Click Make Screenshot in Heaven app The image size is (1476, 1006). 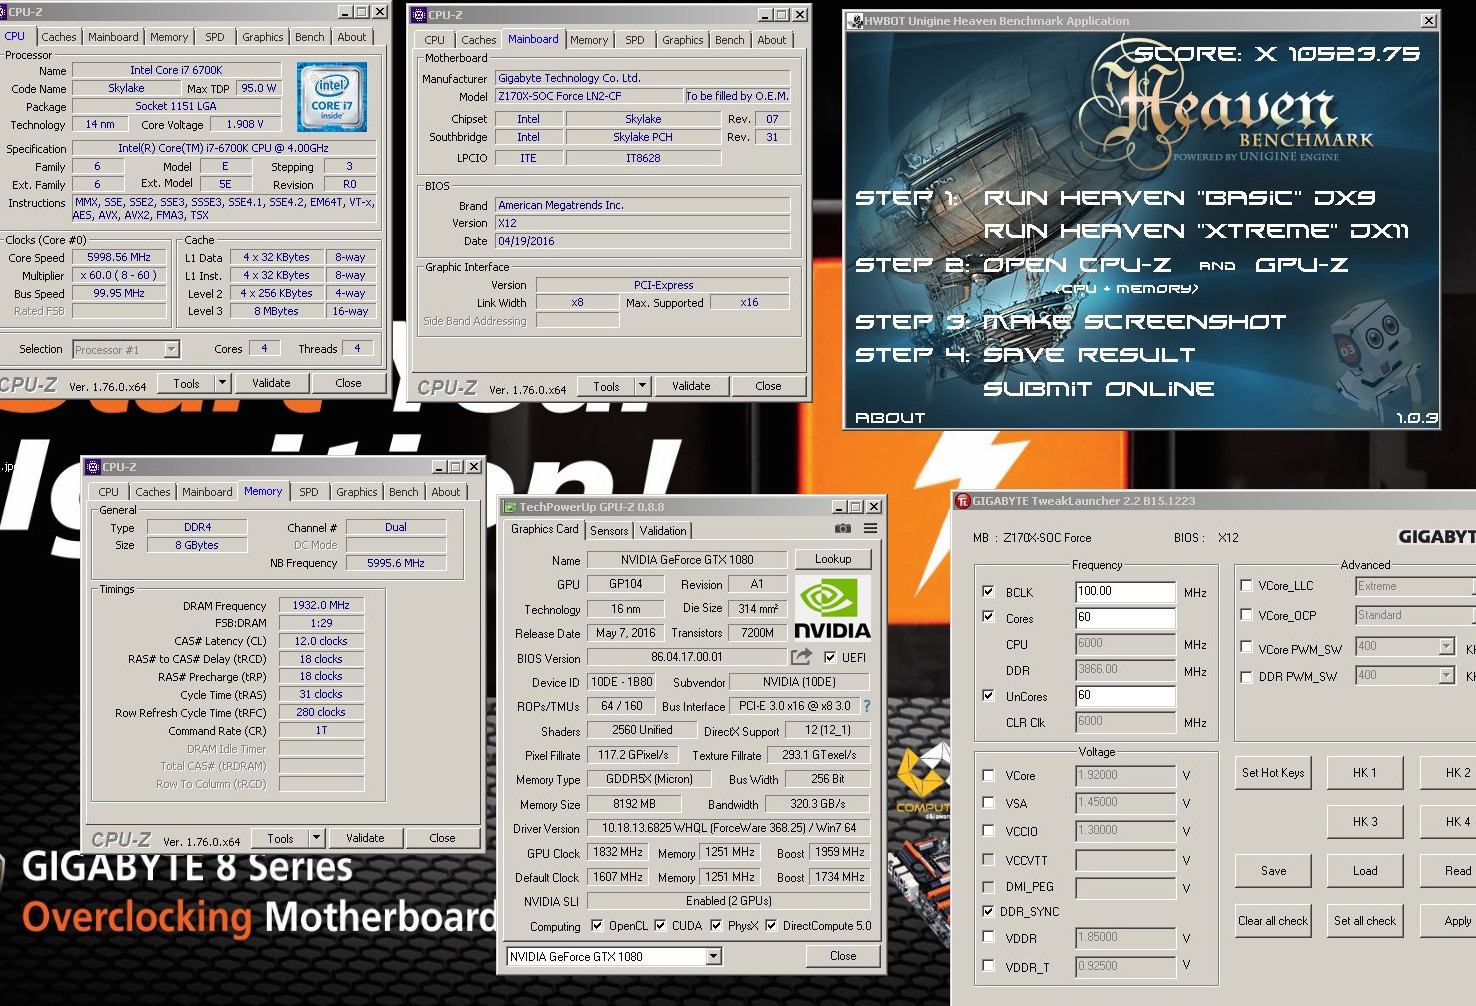1134,322
